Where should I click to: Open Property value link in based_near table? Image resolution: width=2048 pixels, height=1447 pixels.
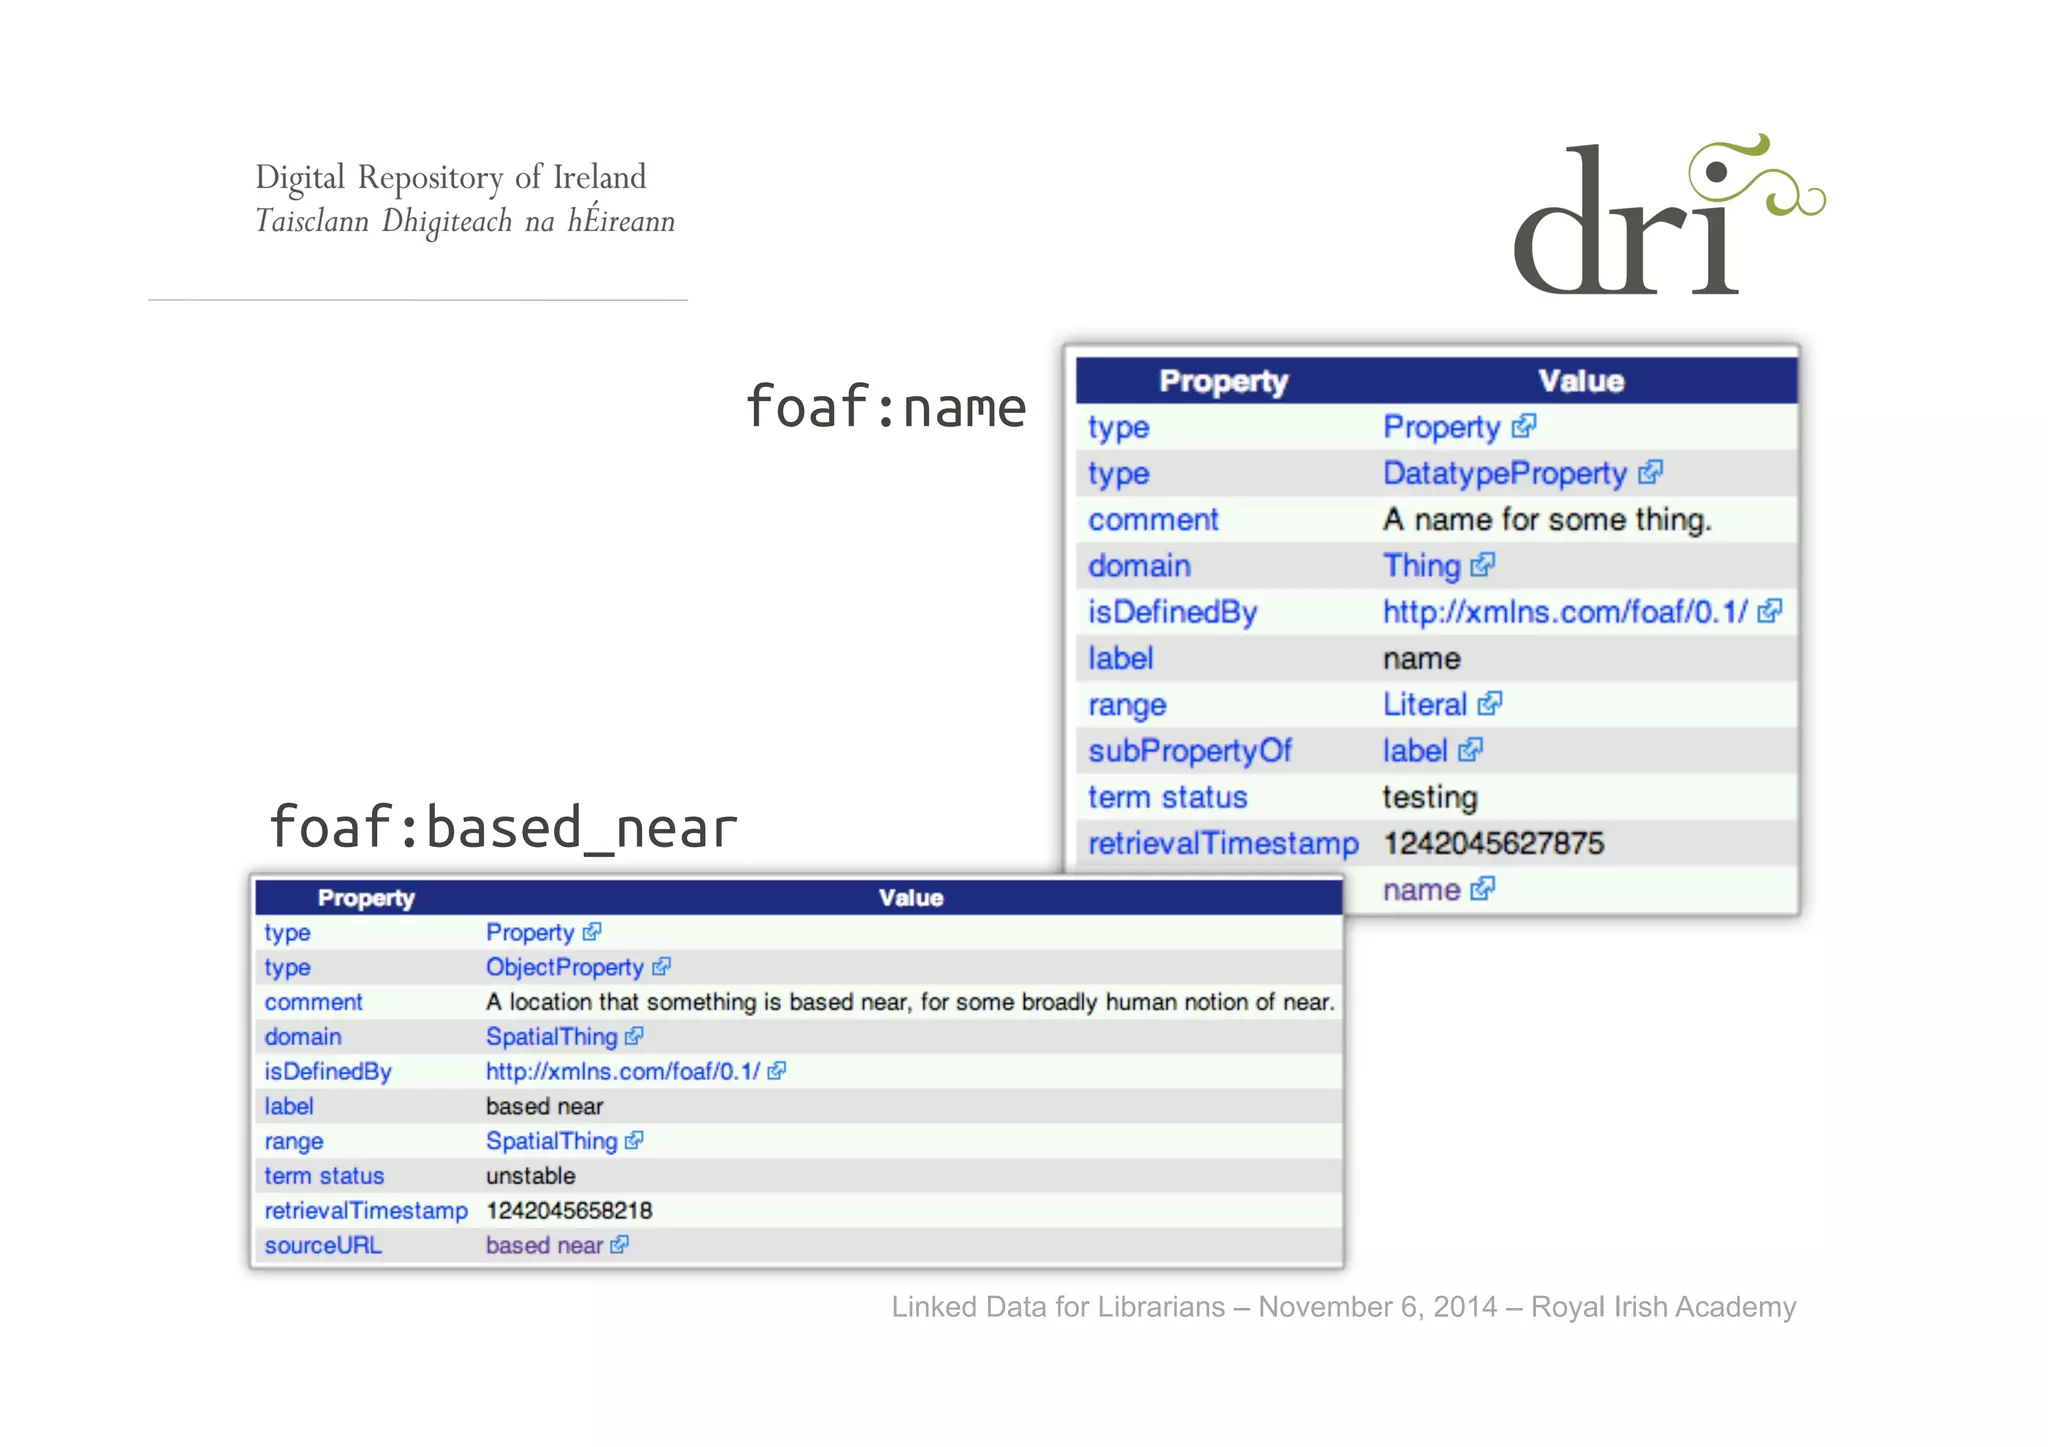tap(530, 933)
